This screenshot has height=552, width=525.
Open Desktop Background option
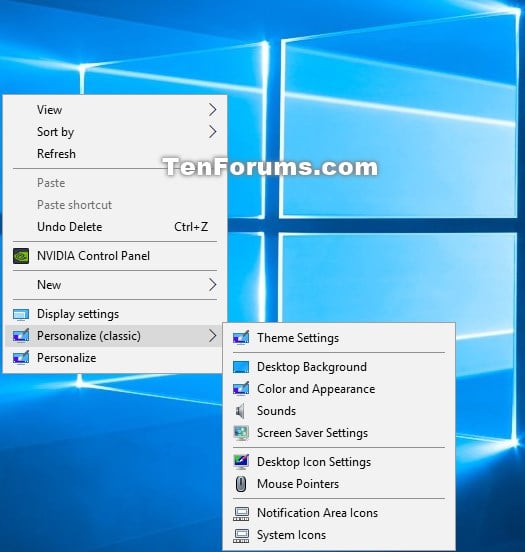[x=339, y=367]
